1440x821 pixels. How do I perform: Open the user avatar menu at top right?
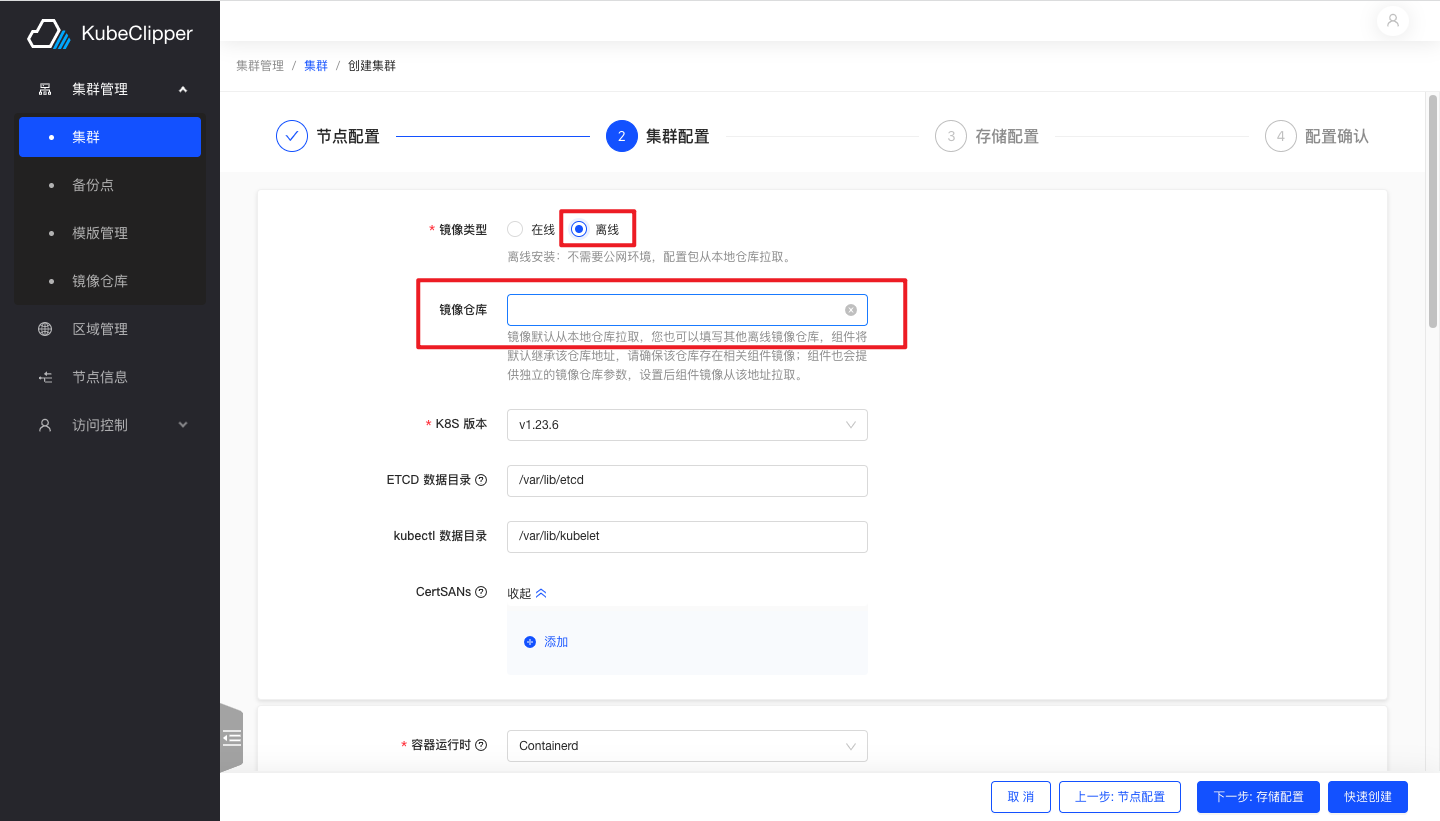[x=1392, y=20]
